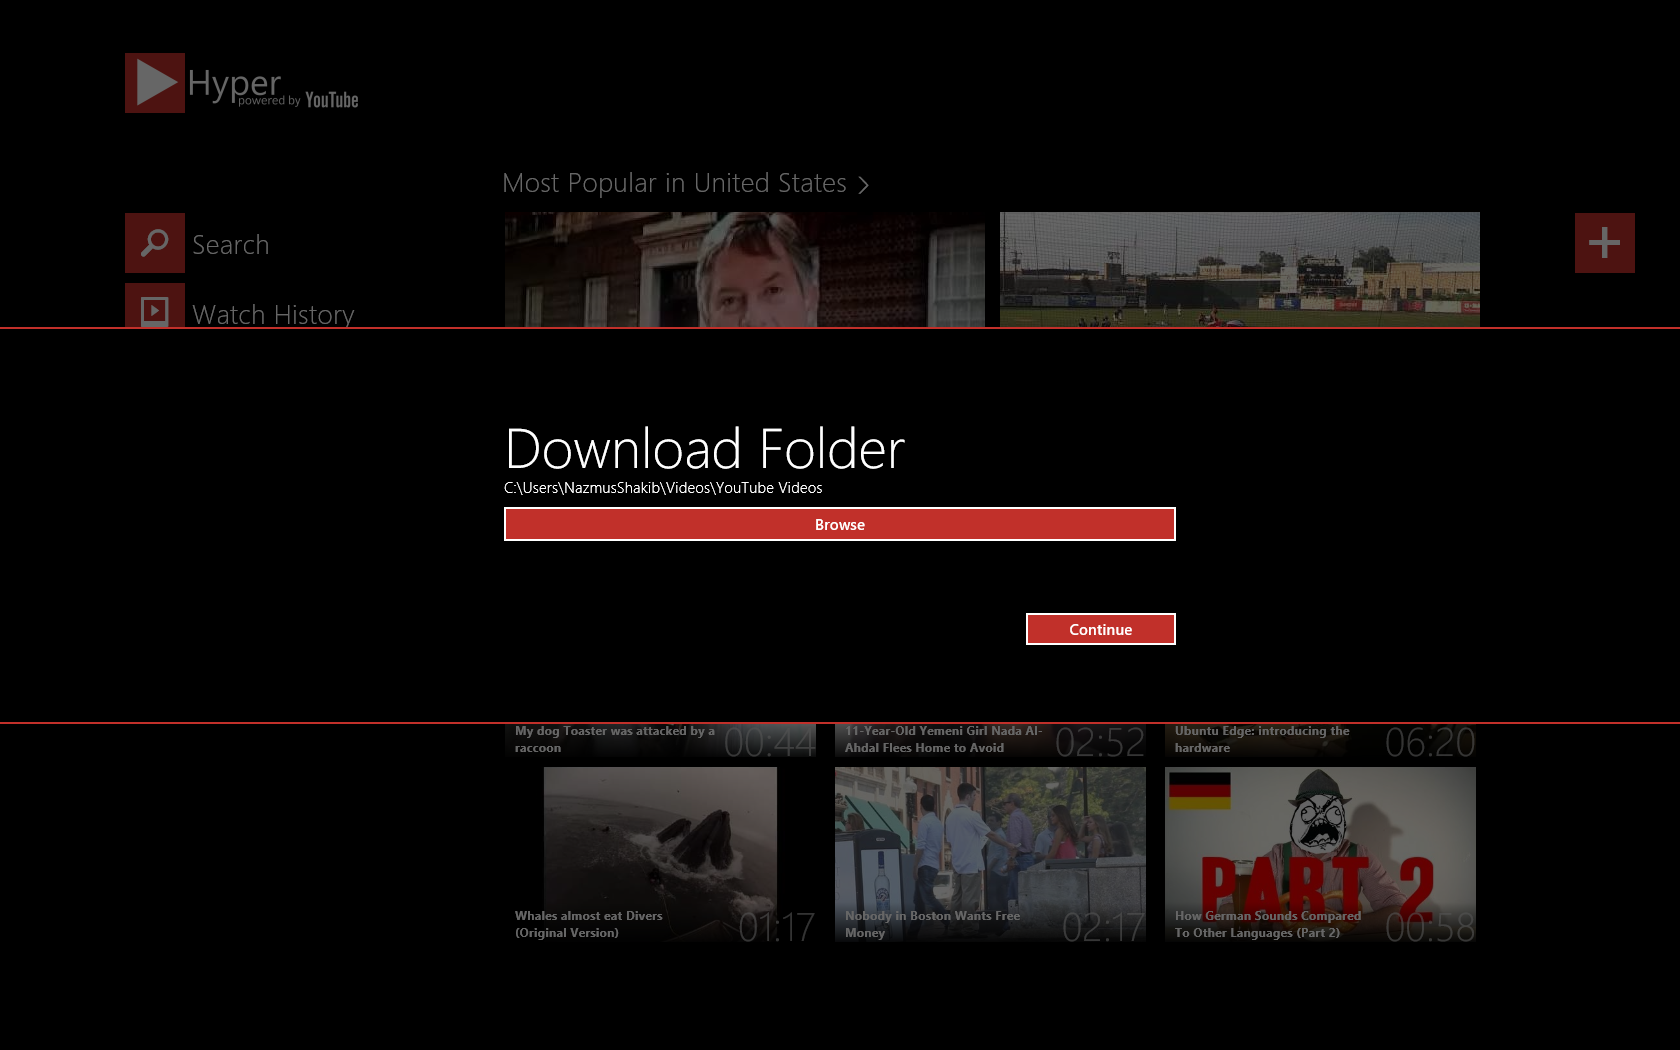The image size is (1680, 1050).
Task: Open the video thumbnail of man's face
Action: click(x=744, y=269)
